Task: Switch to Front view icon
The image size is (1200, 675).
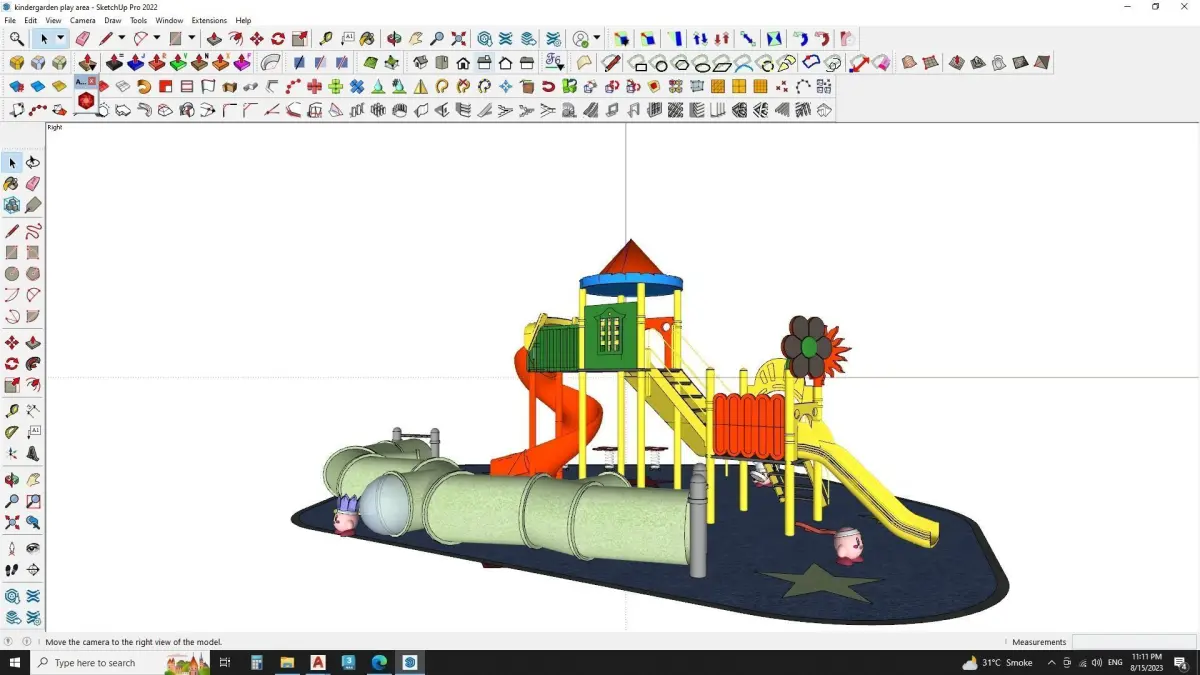Action: [x=463, y=63]
